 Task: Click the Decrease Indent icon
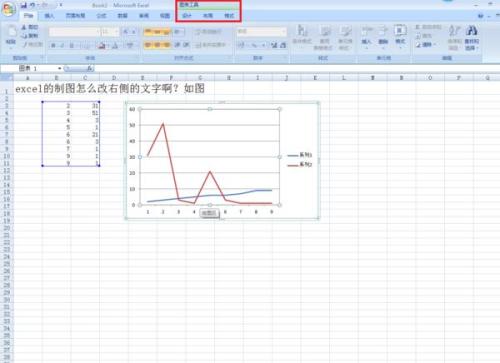[x=177, y=45]
